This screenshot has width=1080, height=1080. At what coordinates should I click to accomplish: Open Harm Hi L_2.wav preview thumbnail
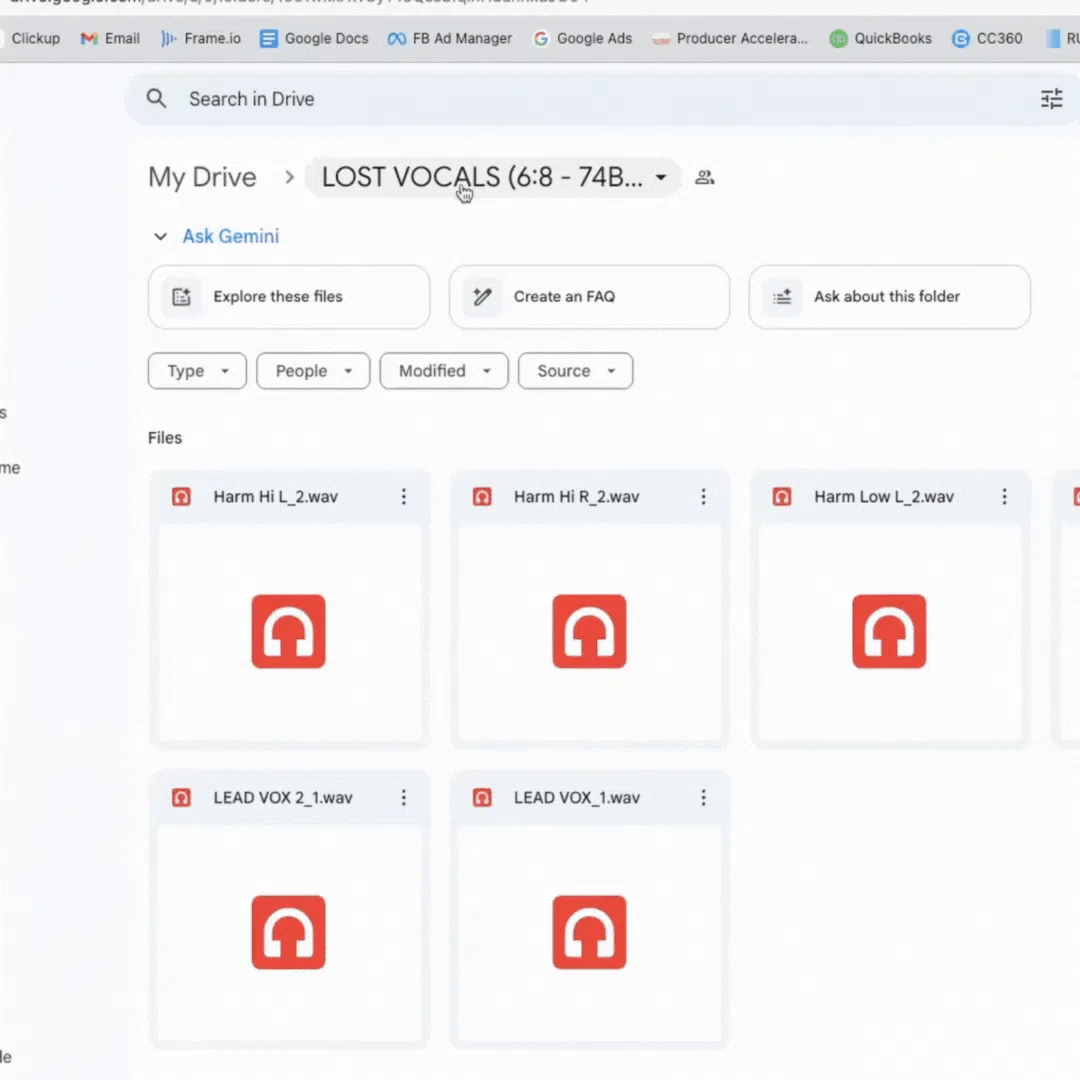coord(289,632)
